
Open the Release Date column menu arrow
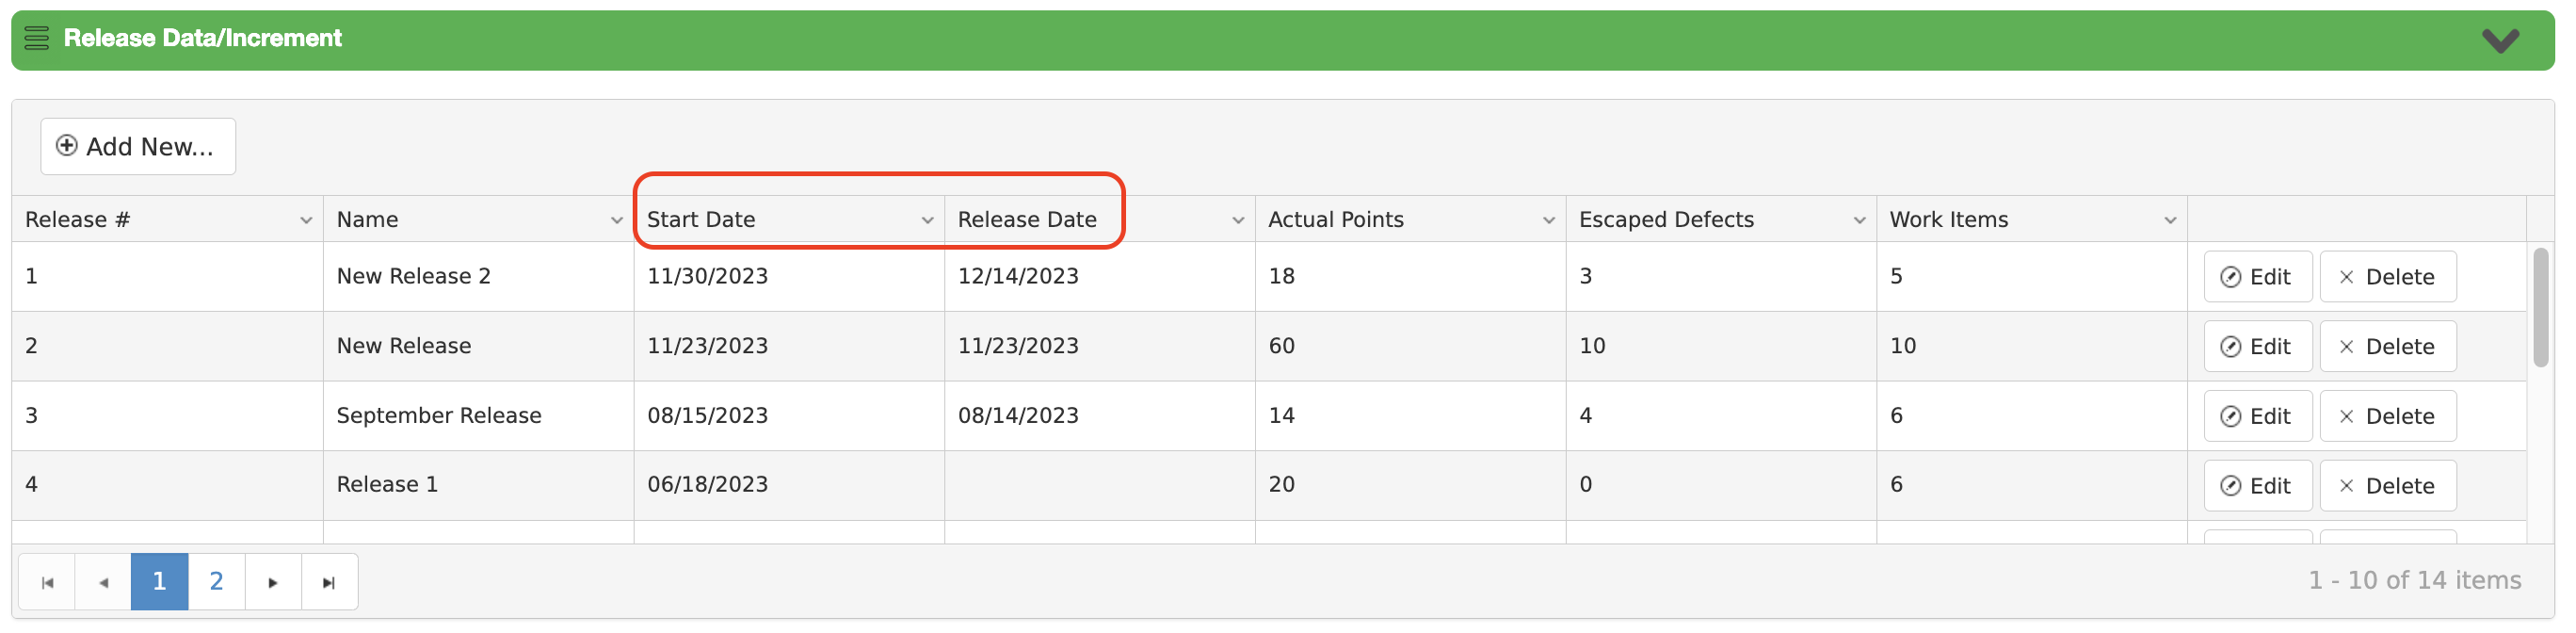[1238, 221]
